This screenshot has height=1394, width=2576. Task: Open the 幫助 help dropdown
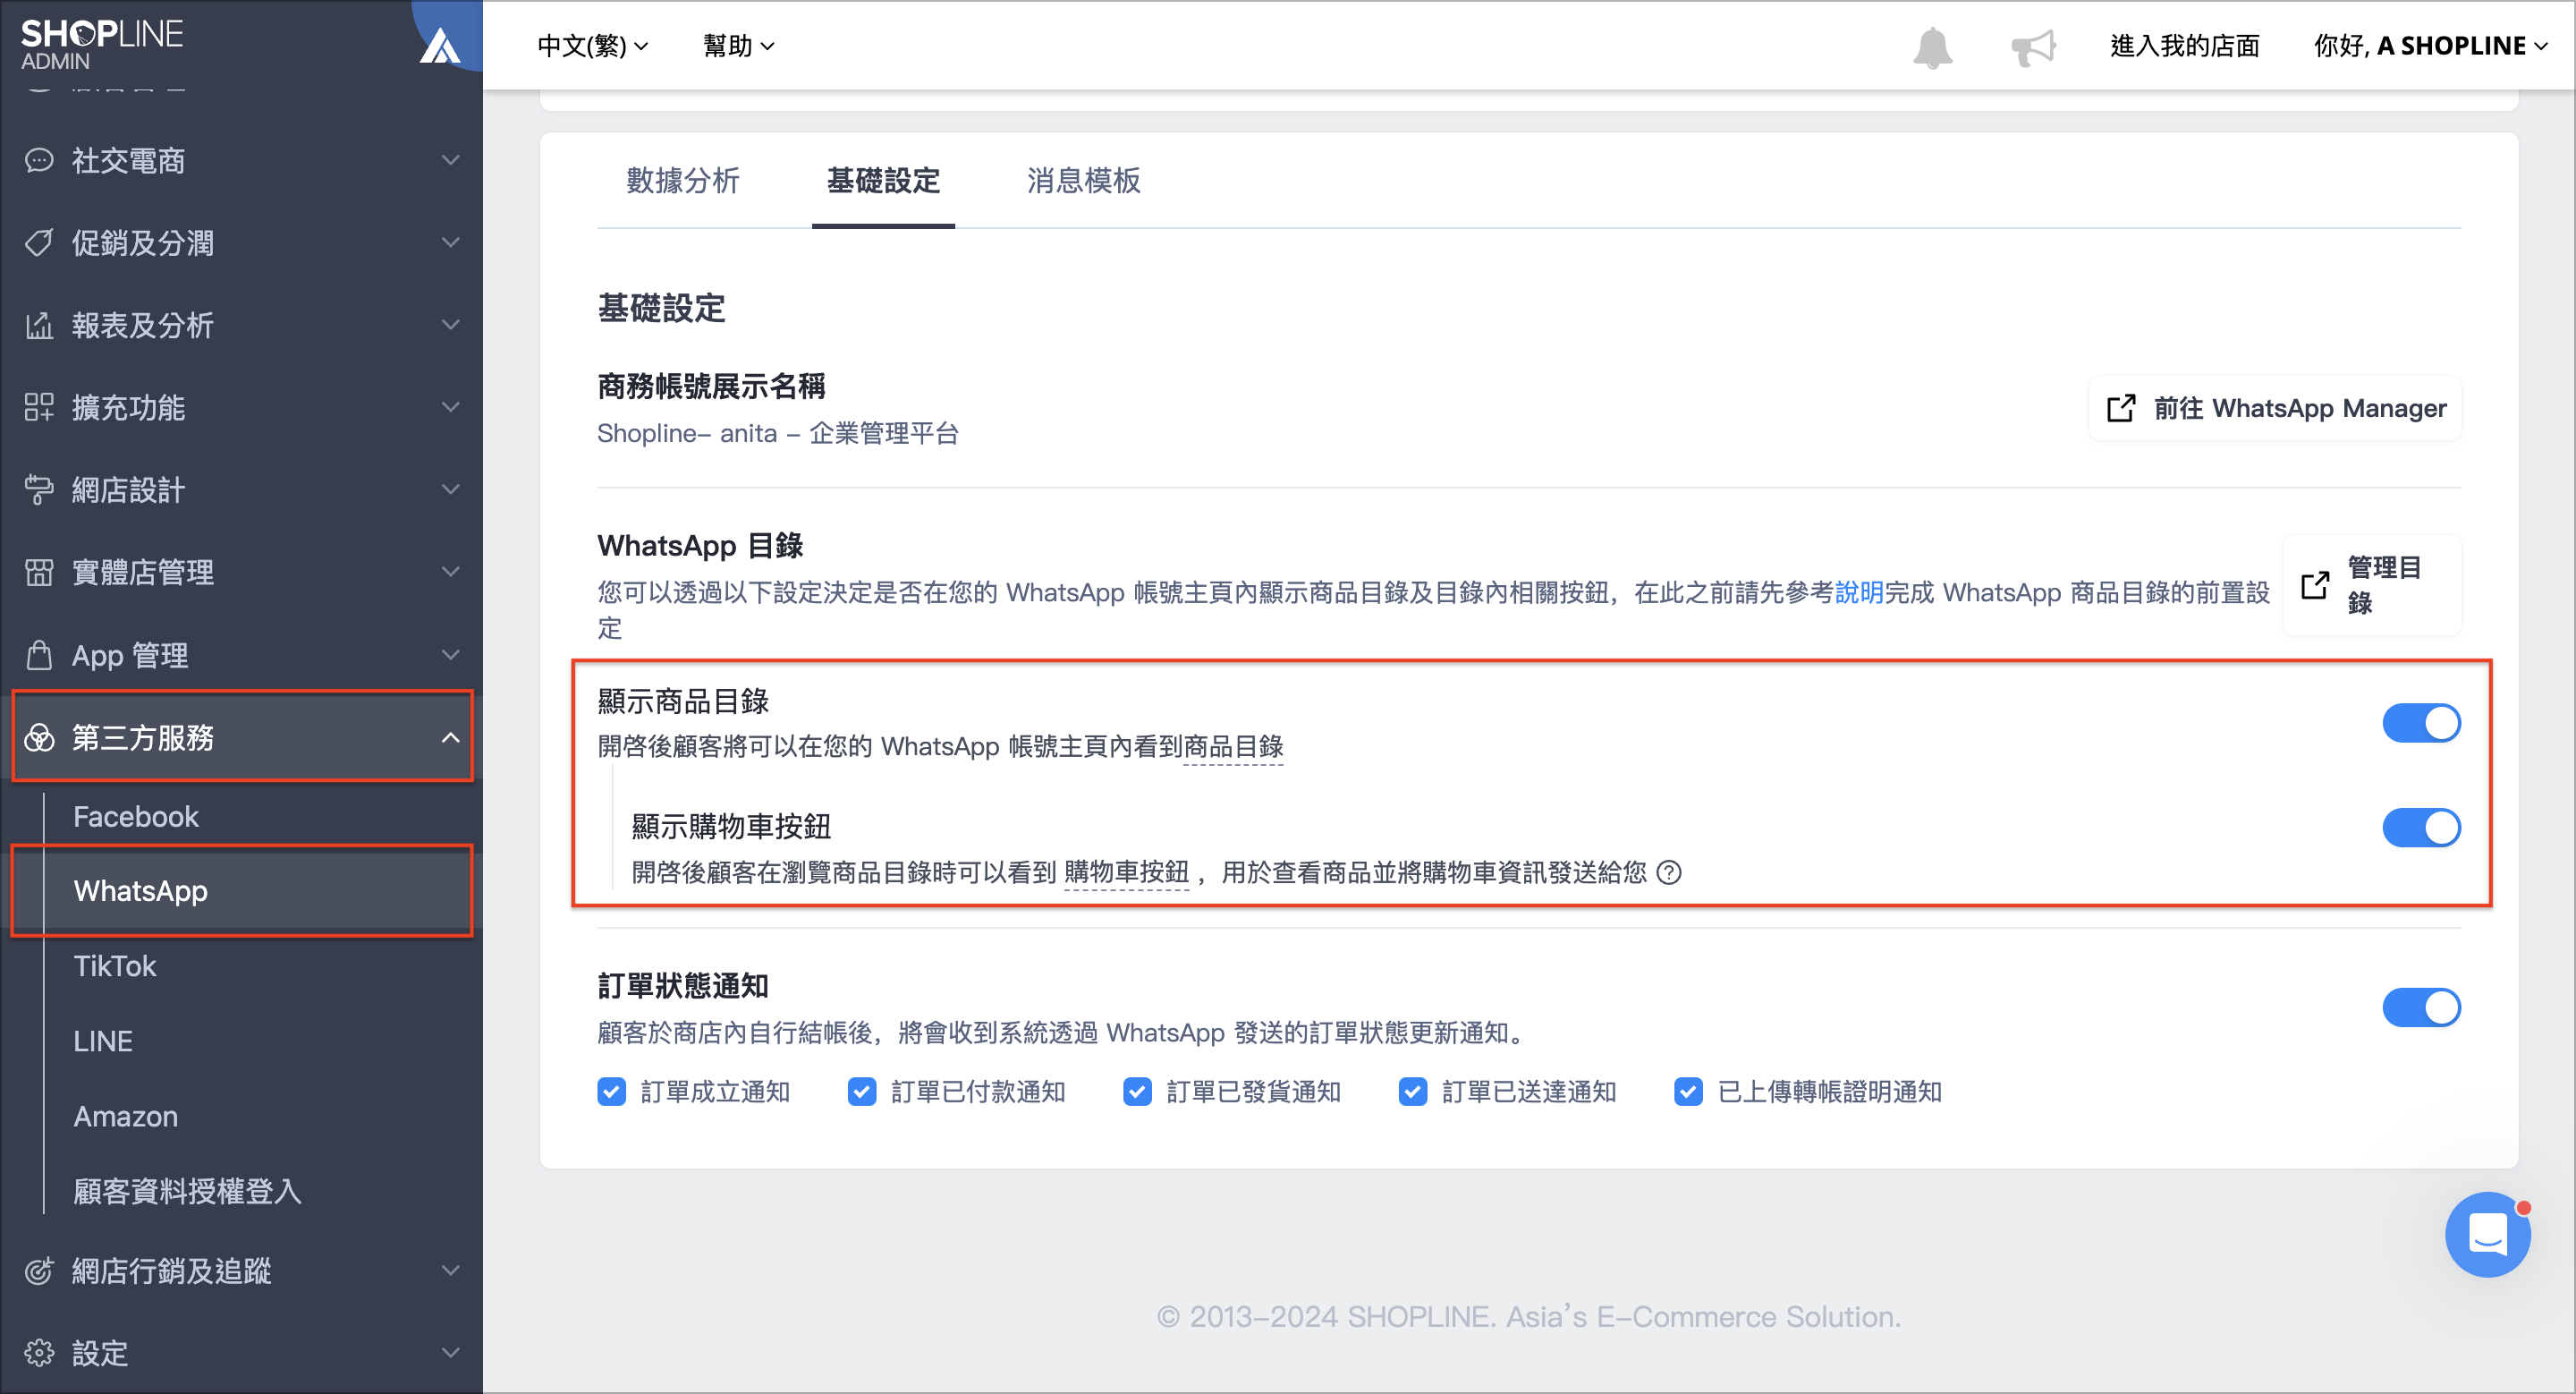point(739,46)
